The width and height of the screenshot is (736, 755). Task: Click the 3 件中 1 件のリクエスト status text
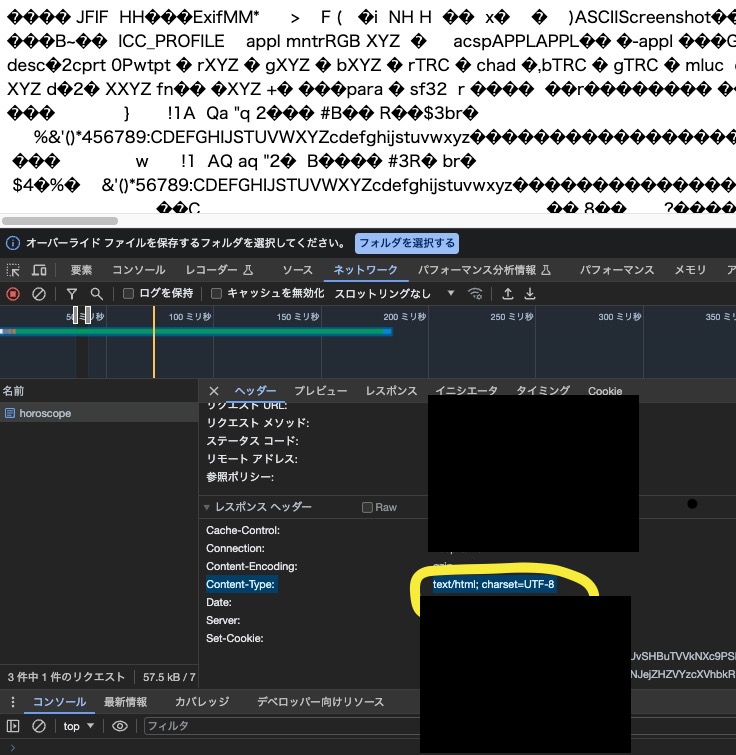click(66, 677)
